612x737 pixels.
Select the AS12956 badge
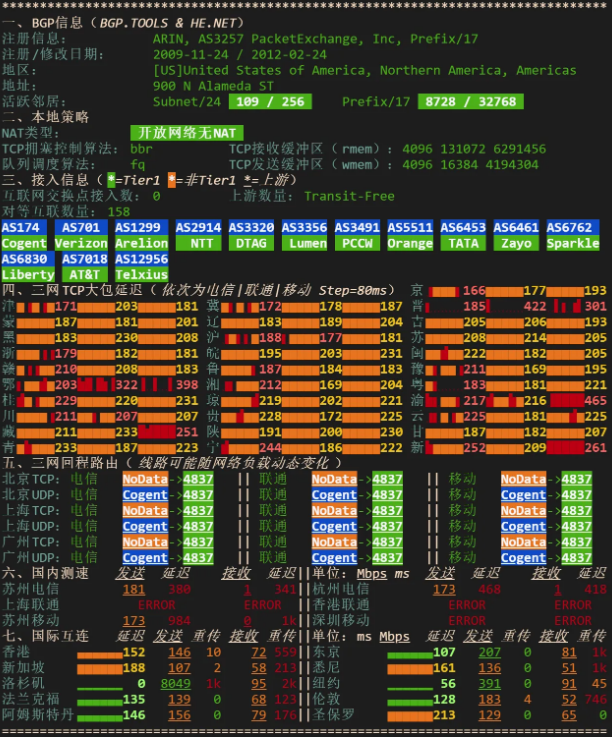141,259
